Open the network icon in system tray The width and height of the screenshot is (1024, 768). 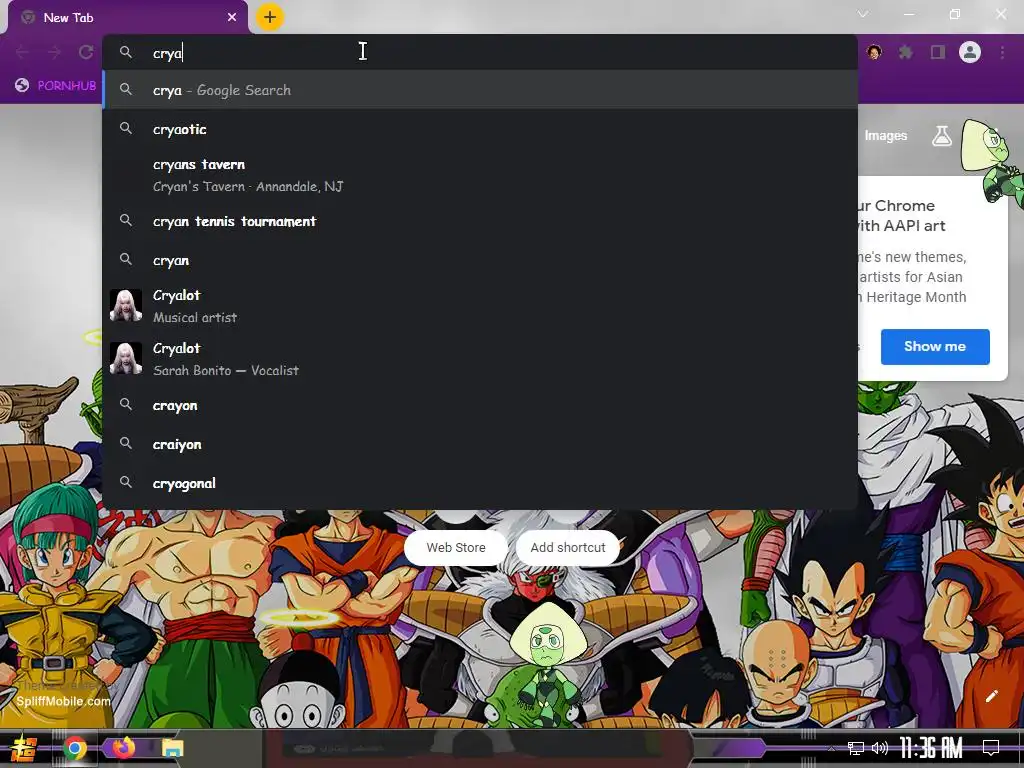(x=856, y=748)
